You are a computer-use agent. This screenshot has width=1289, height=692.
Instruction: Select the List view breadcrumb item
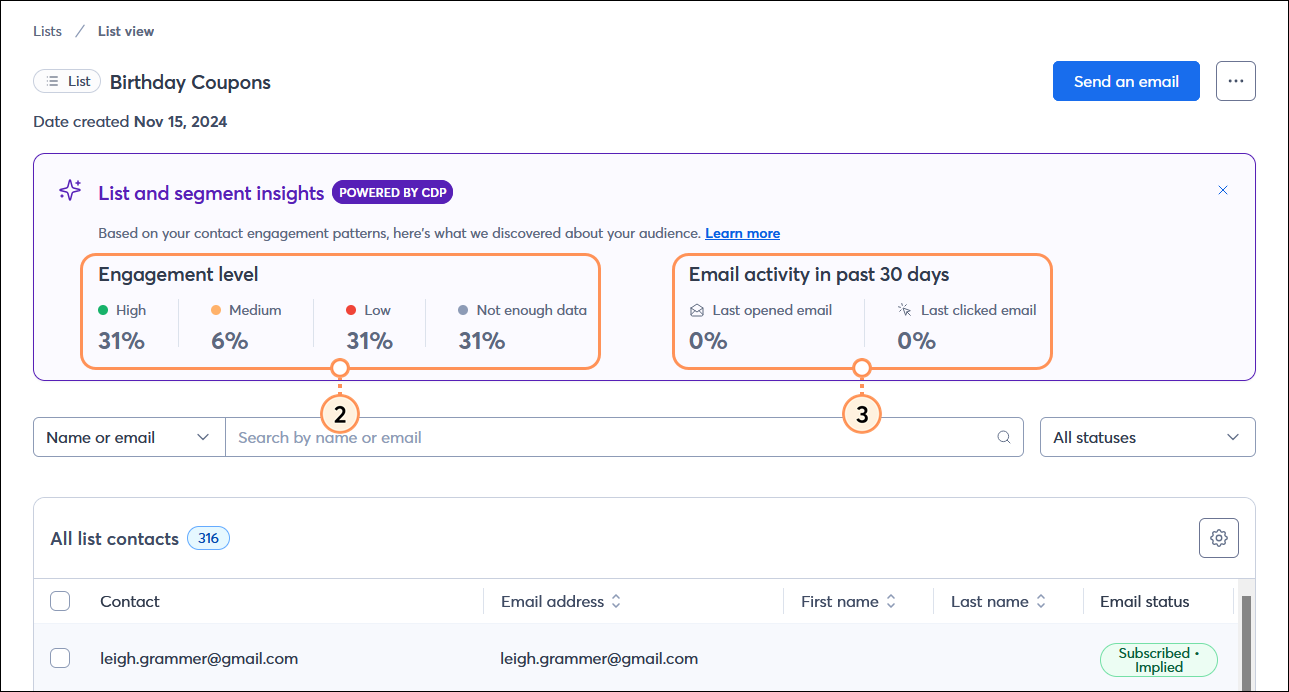(x=125, y=31)
